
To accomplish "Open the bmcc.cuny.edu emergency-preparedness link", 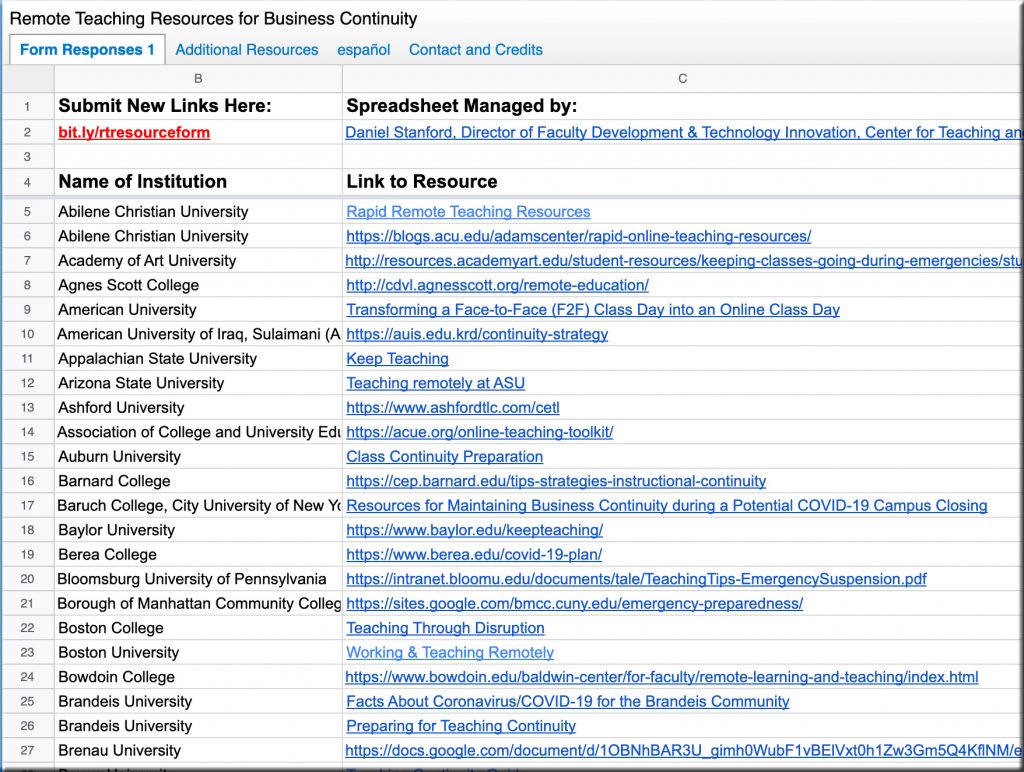I will click(x=575, y=603).
